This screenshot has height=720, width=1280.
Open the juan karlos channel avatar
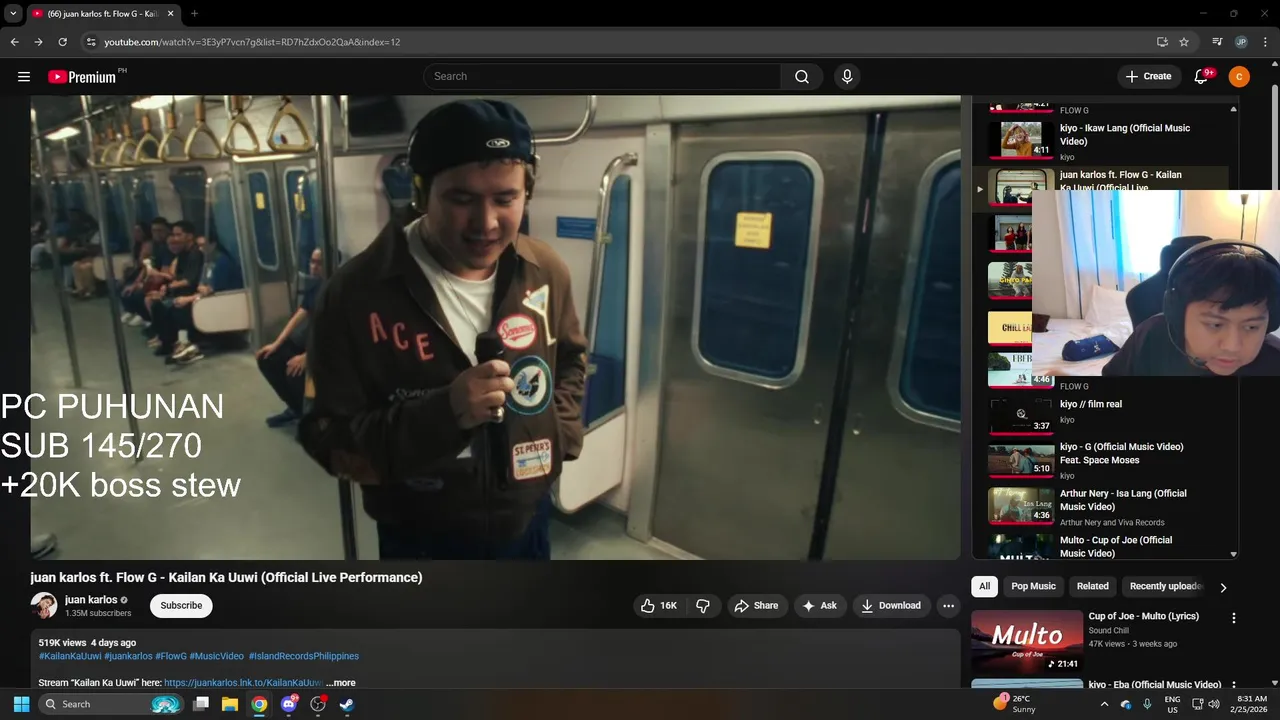click(44, 605)
